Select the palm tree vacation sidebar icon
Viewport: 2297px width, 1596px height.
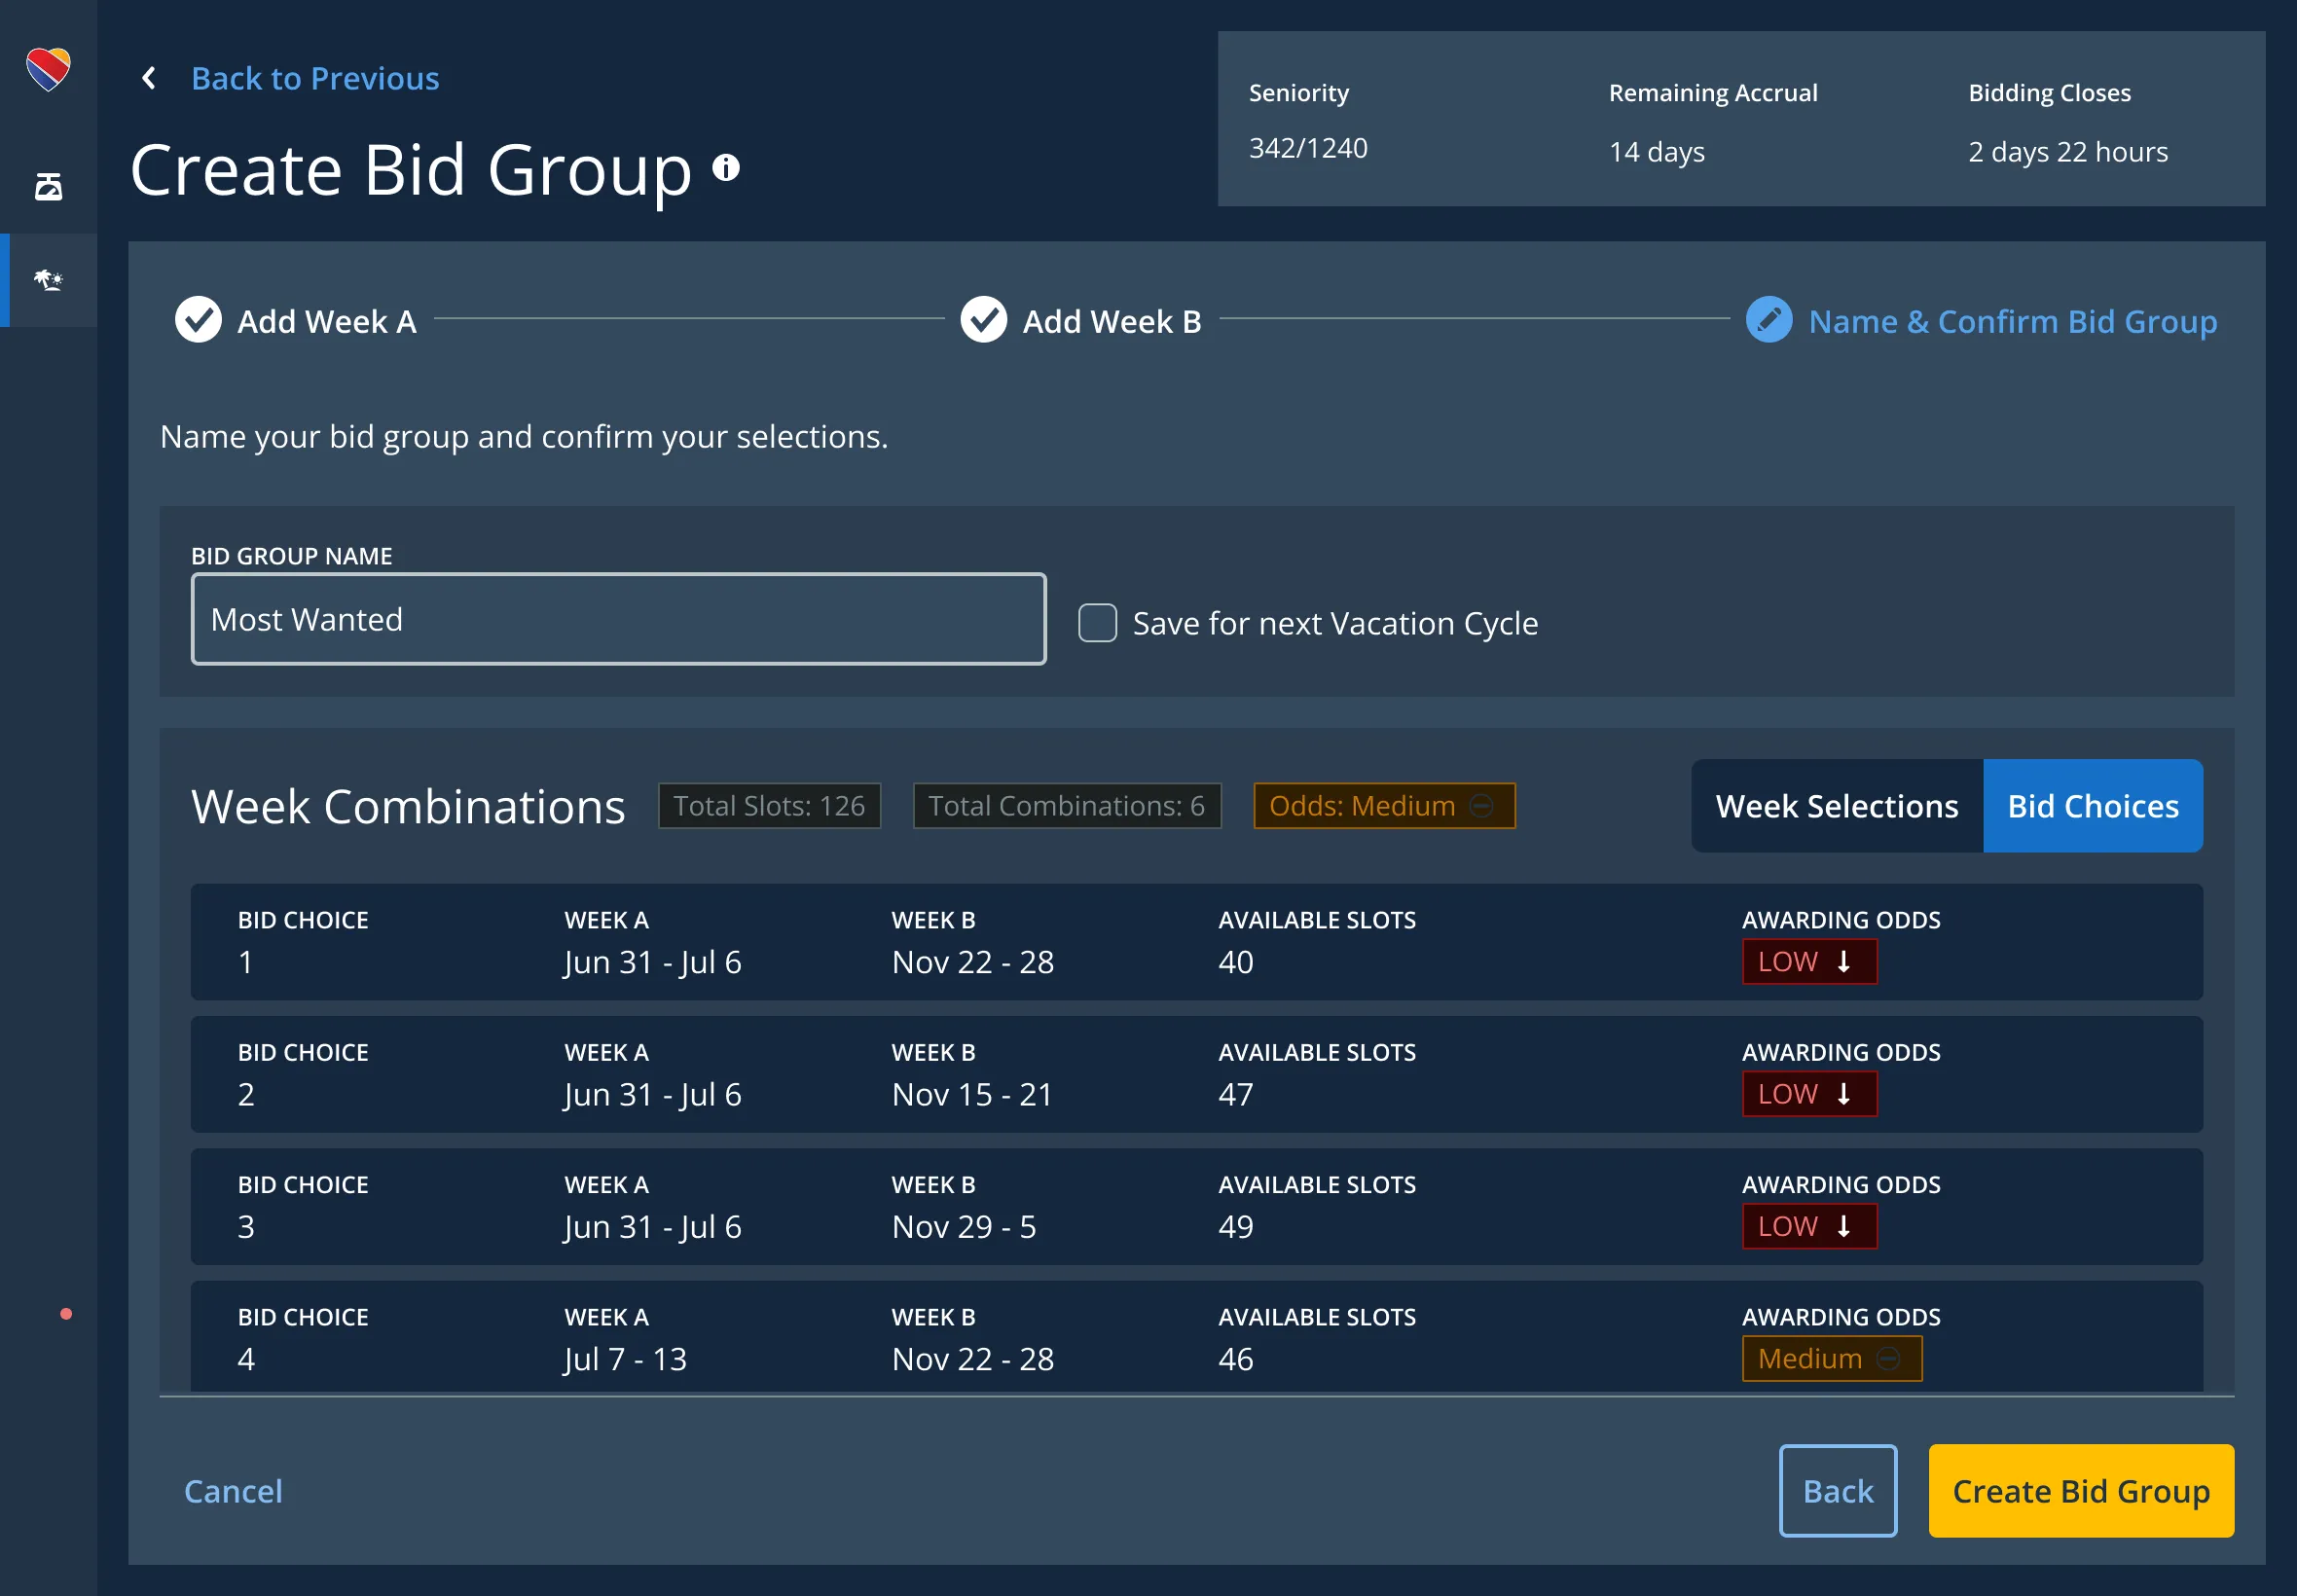(48, 280)
